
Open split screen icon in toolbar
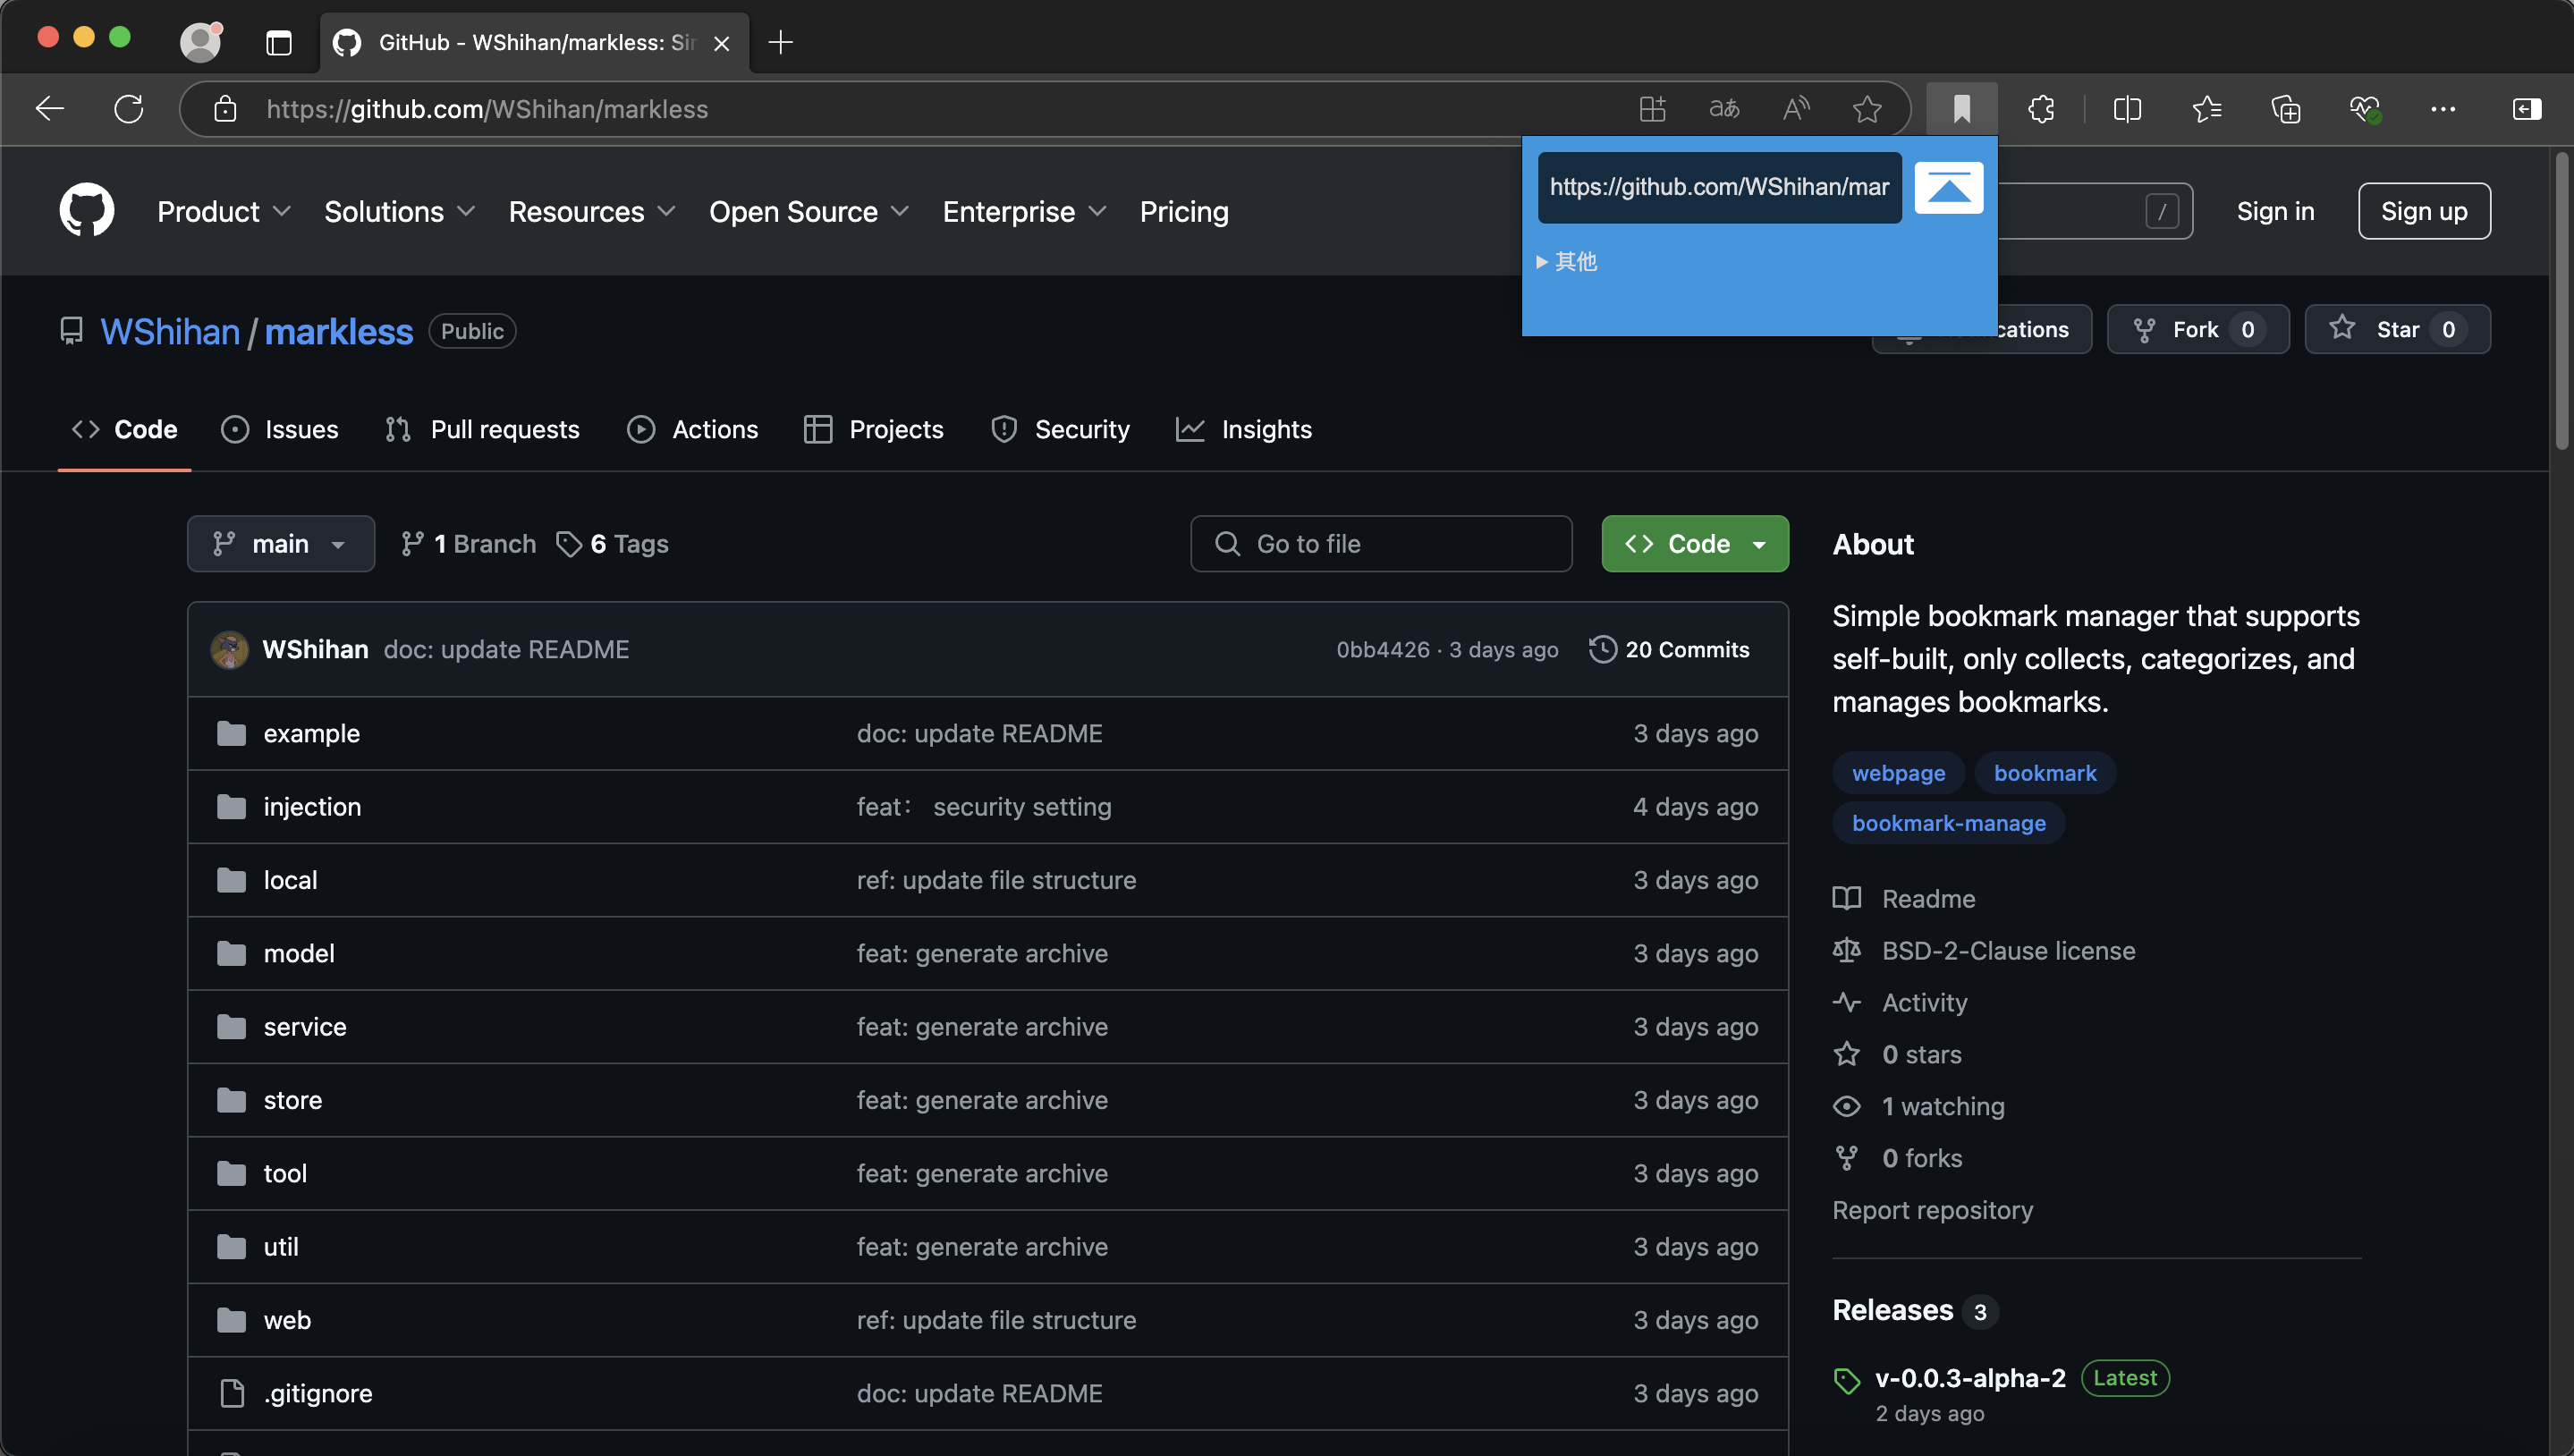point(2127,108)
